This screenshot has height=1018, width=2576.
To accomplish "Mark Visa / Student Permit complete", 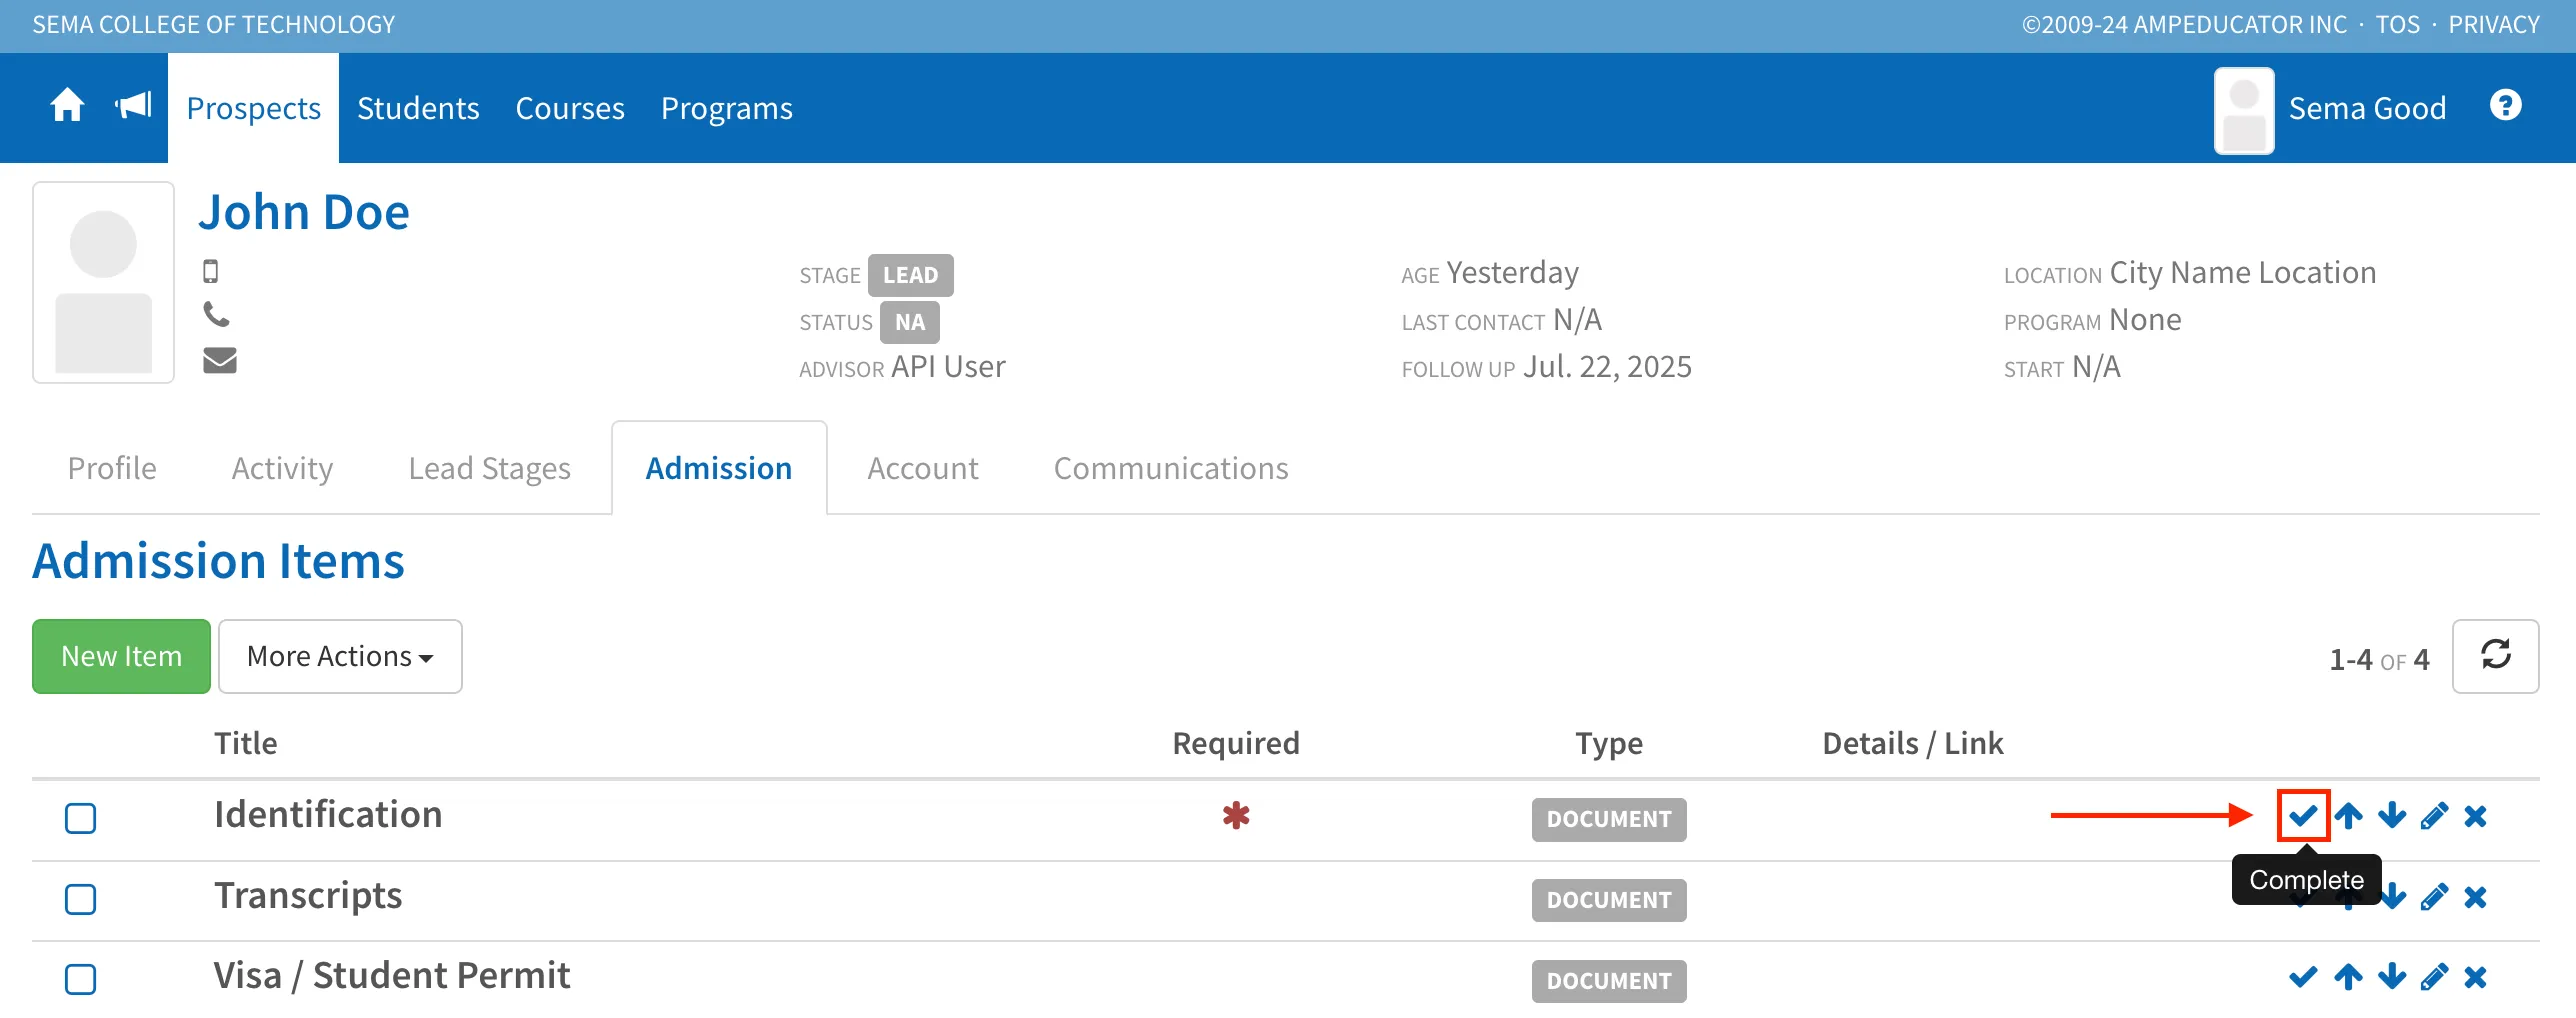I will (2303, 977).
